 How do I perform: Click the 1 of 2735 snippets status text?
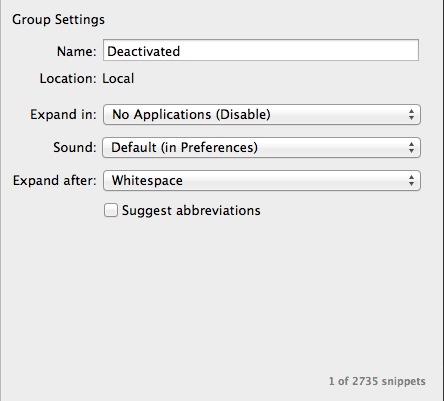(377, 381)
